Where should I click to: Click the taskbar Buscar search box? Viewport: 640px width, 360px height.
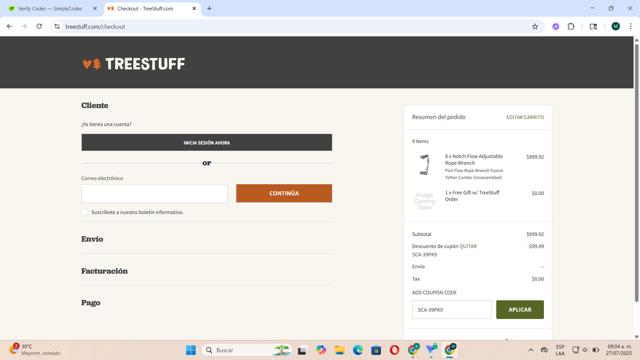[x=247, y=350]
